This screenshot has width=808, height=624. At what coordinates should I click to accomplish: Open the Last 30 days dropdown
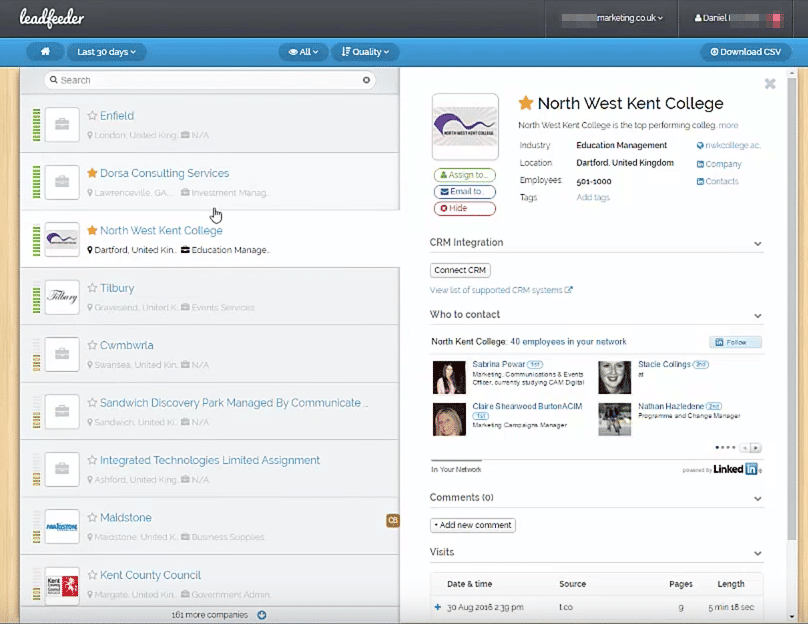point(106,52)
